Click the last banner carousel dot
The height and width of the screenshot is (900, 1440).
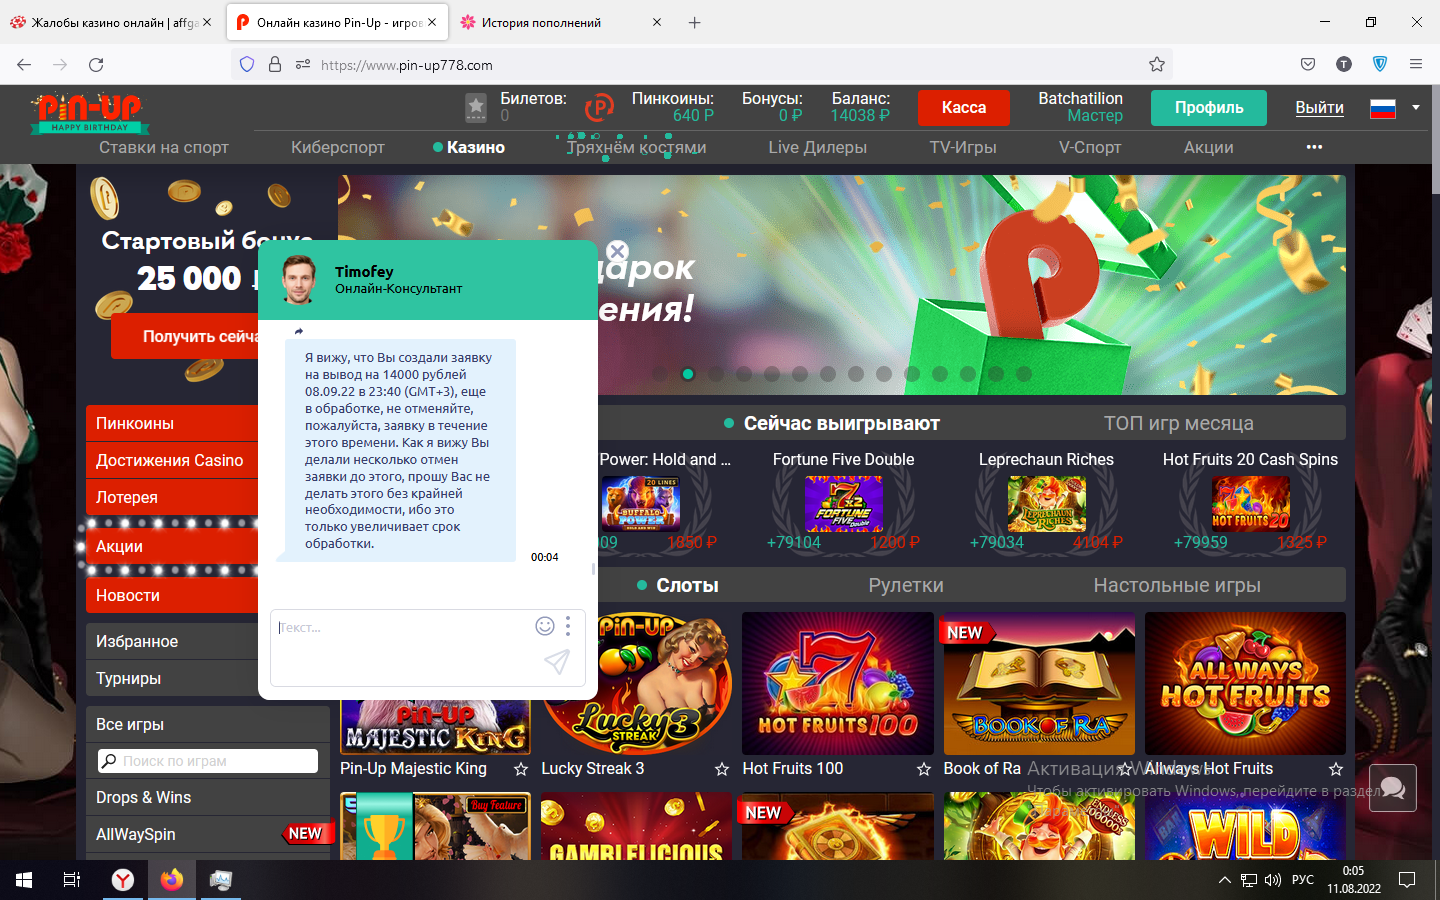tap(1024, 374)
